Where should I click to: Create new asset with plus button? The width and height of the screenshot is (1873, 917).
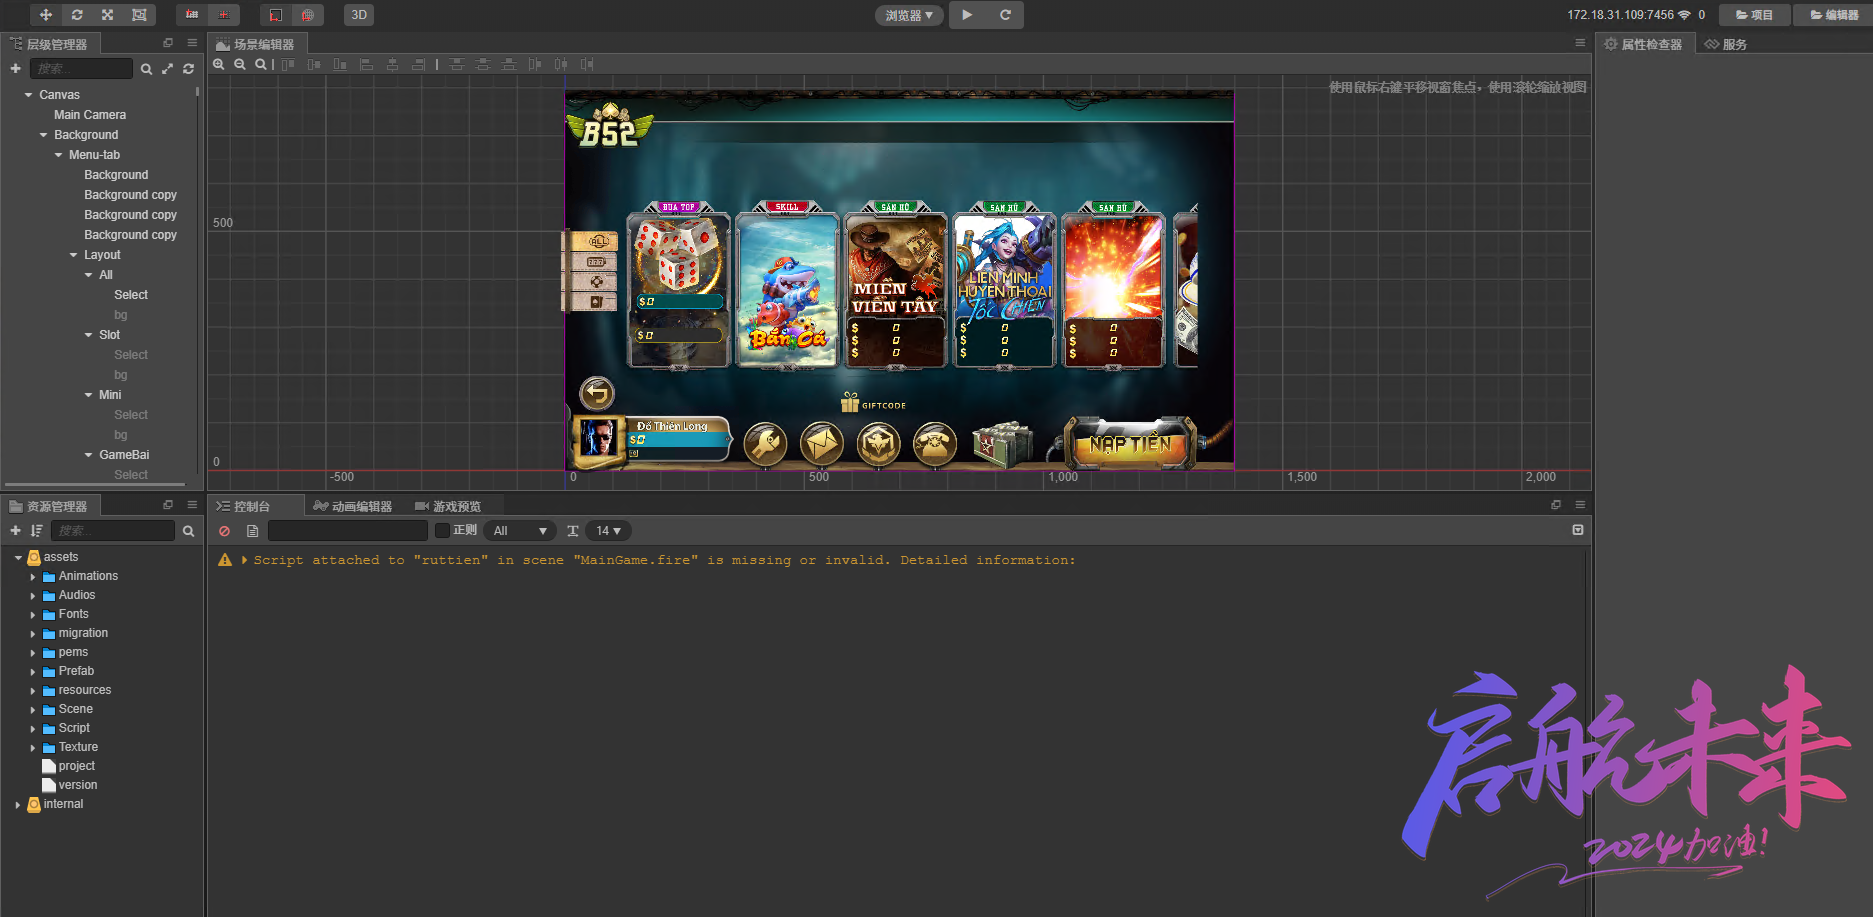point(15,531)
